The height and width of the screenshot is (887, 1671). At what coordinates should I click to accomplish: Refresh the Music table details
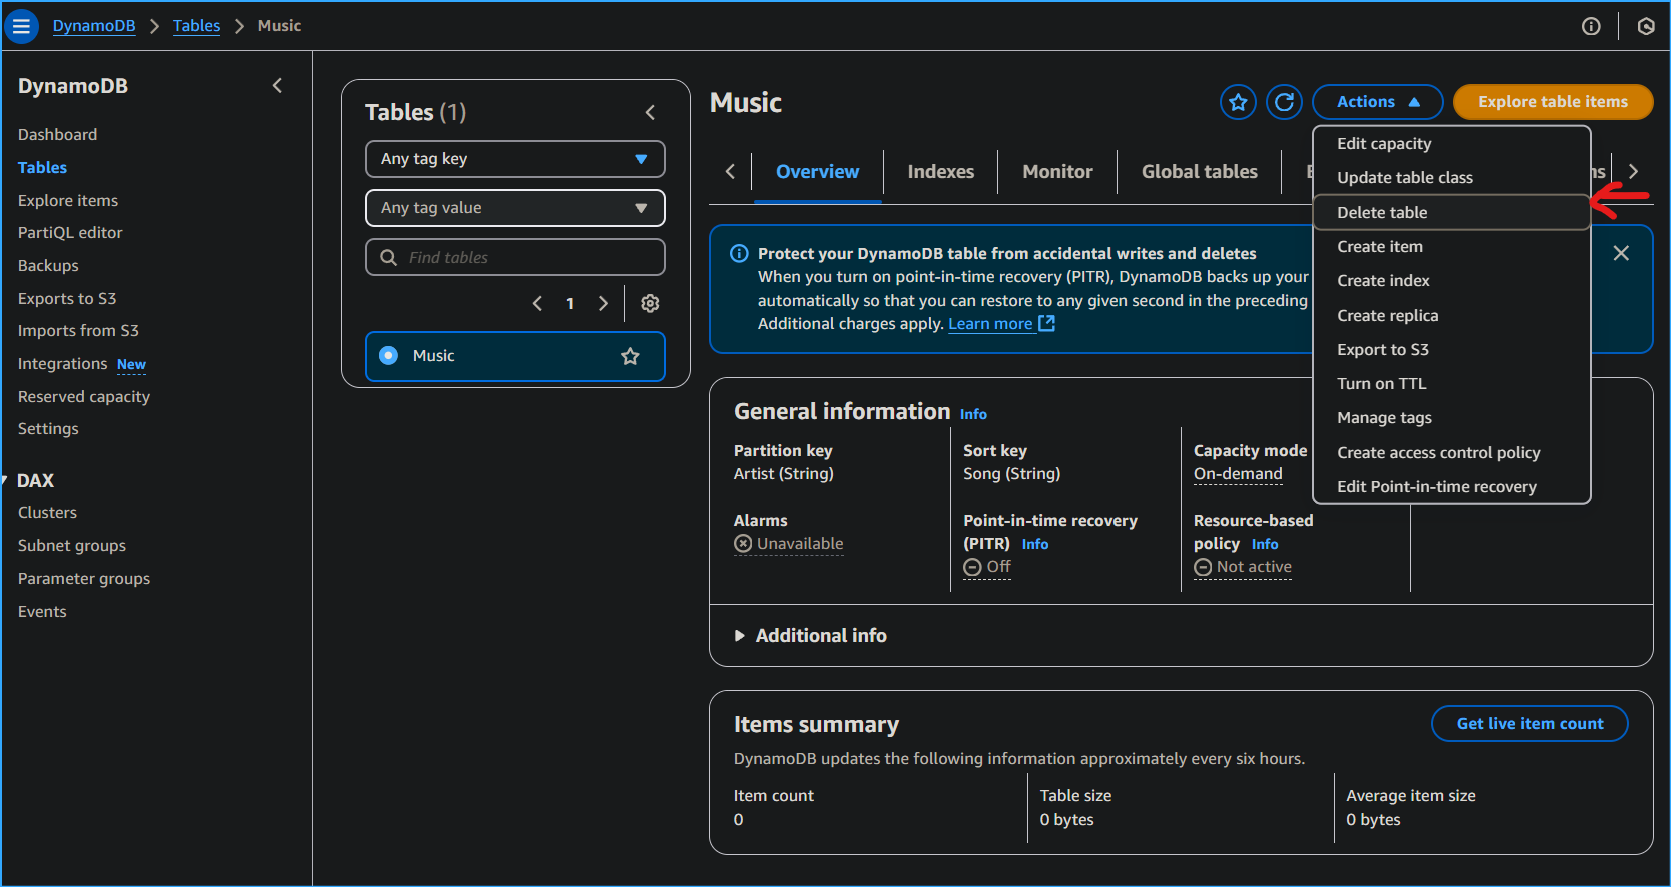coord(1284,102)
